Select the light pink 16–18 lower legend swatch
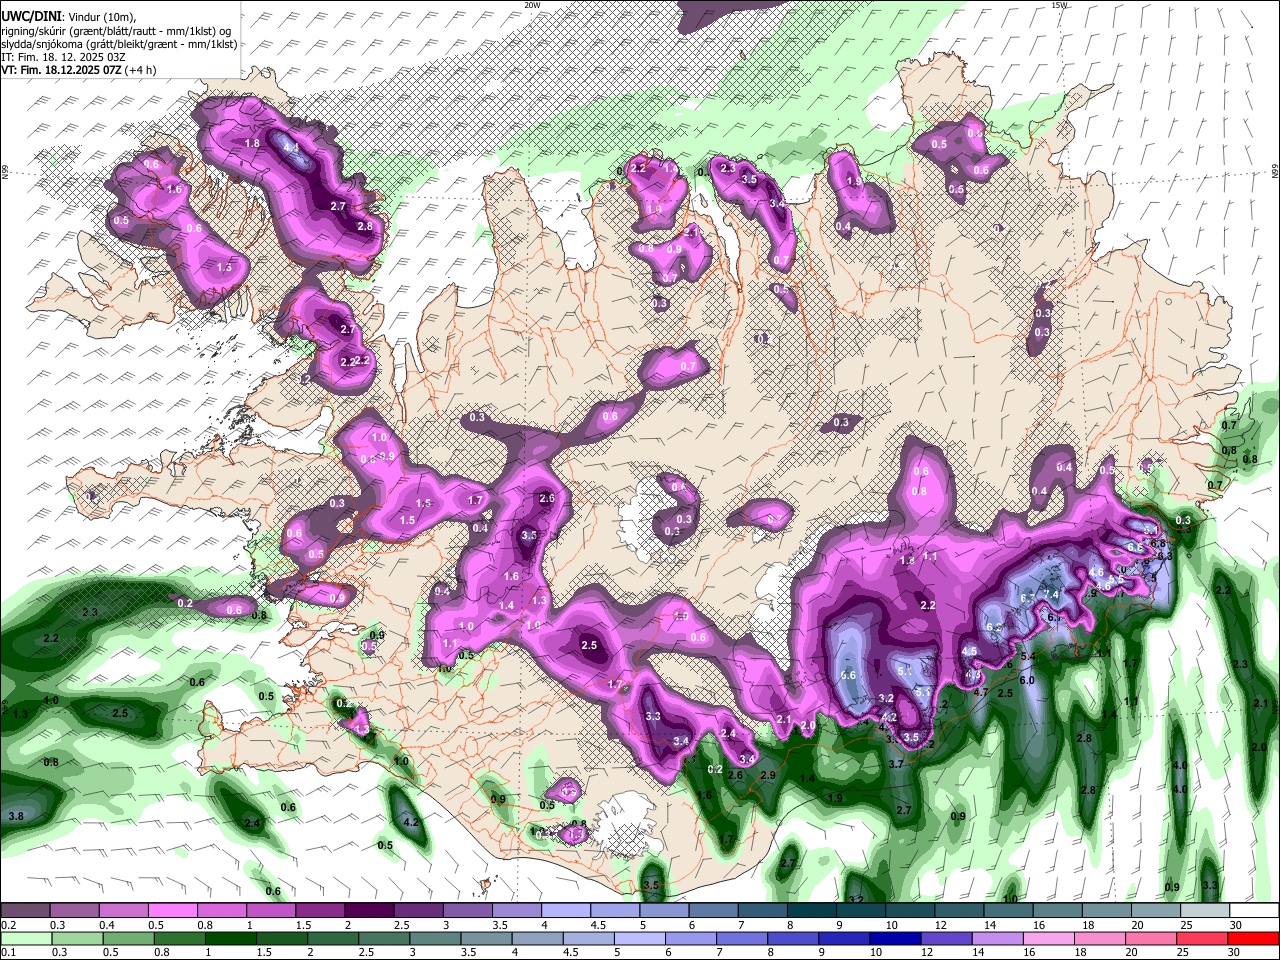Screen dimensions: 1280x960 coord(1051,938)
